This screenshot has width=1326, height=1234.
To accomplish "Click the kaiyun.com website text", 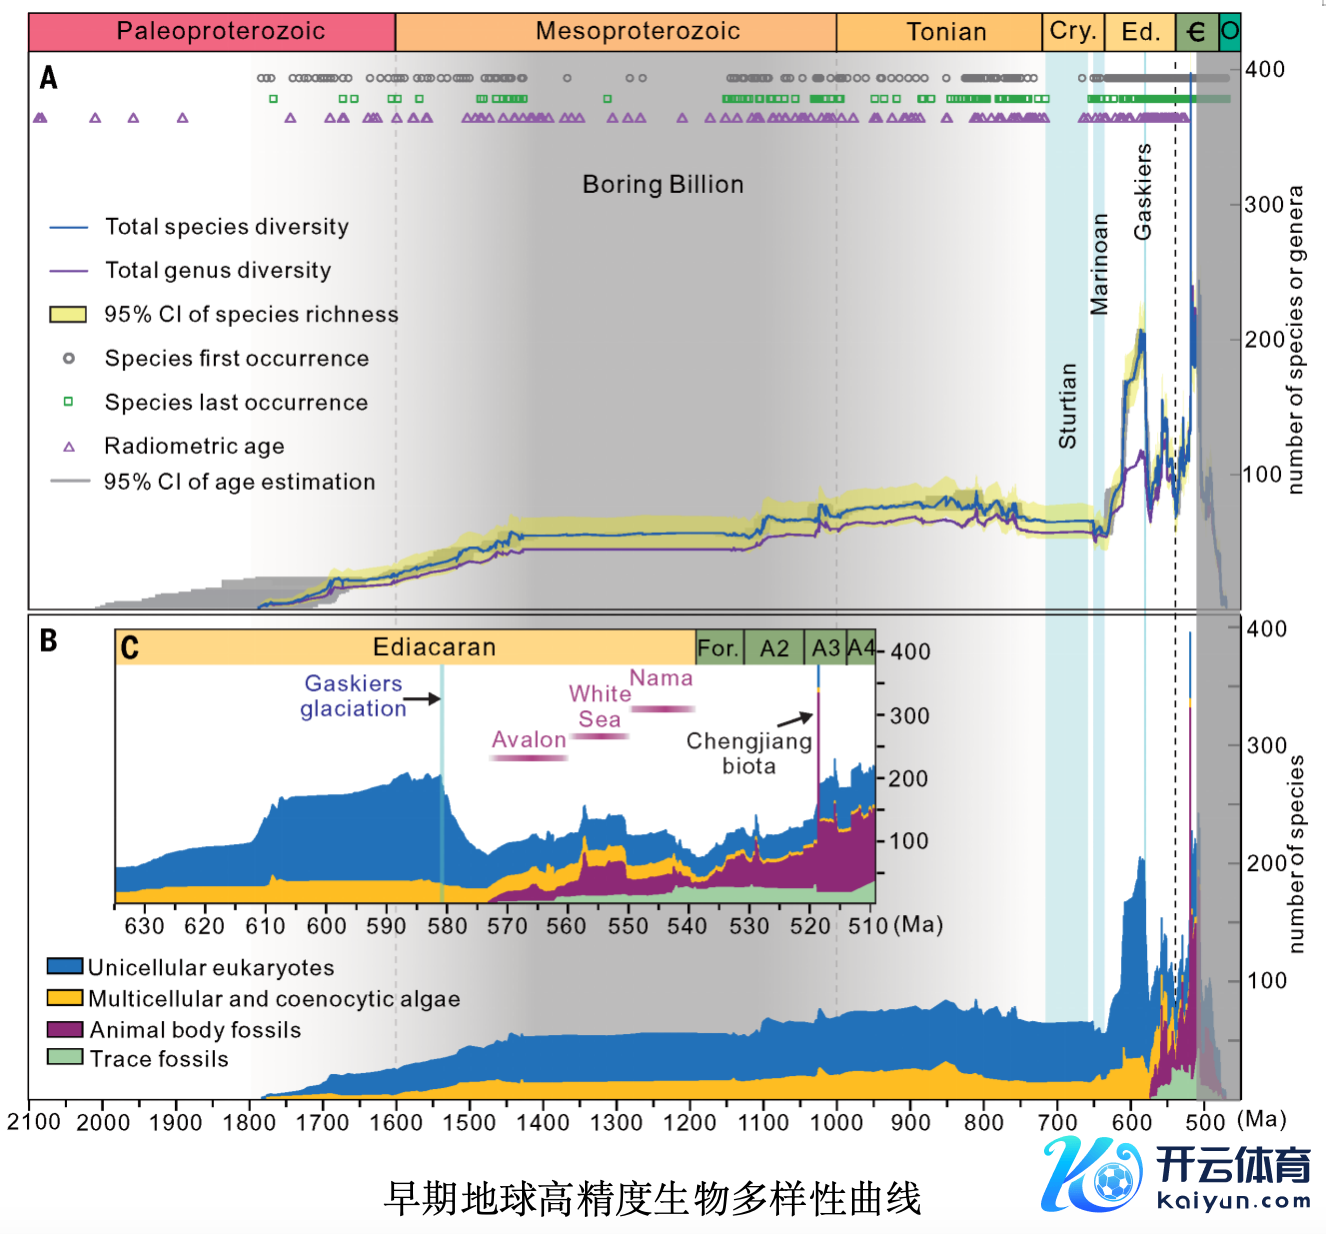I will 1233,1201.
